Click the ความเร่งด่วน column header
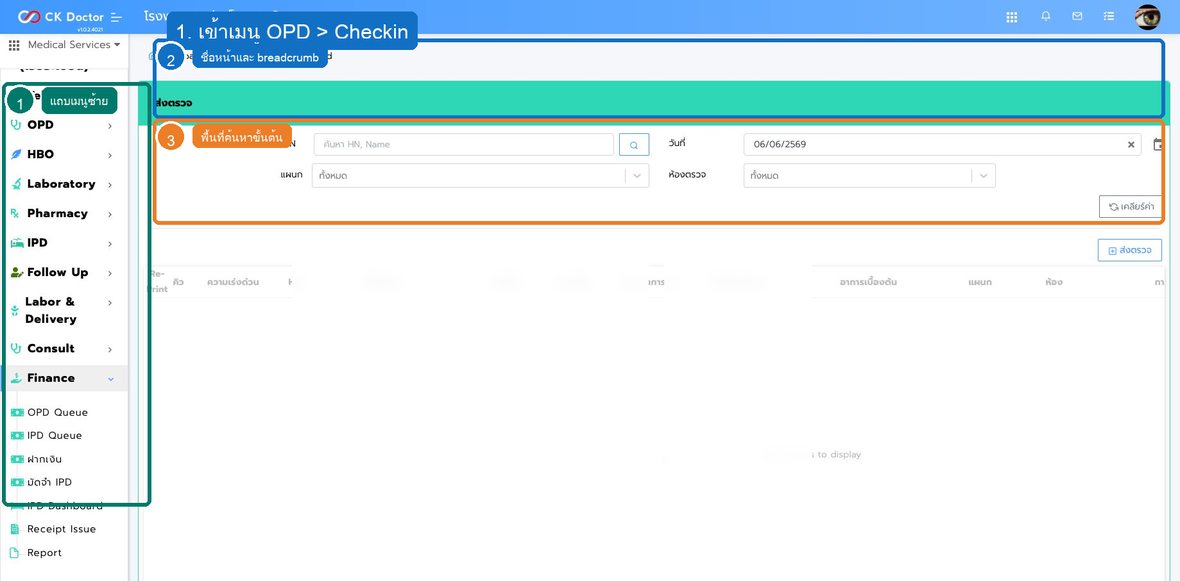 233,282
